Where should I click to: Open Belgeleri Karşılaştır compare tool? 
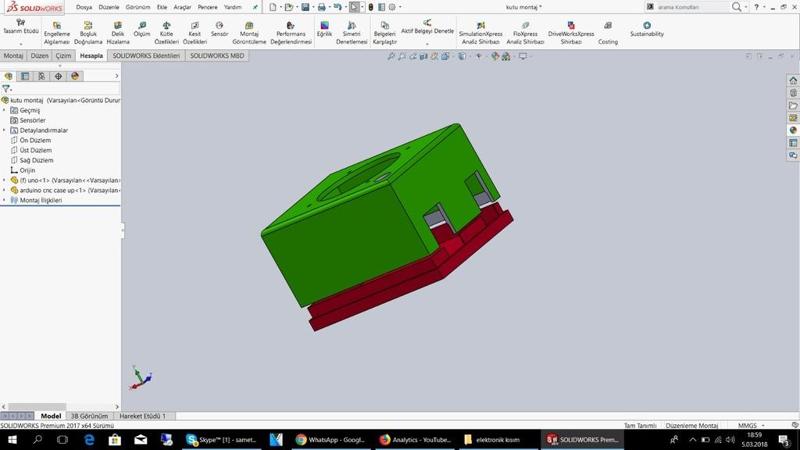click(x=385, y=33)
